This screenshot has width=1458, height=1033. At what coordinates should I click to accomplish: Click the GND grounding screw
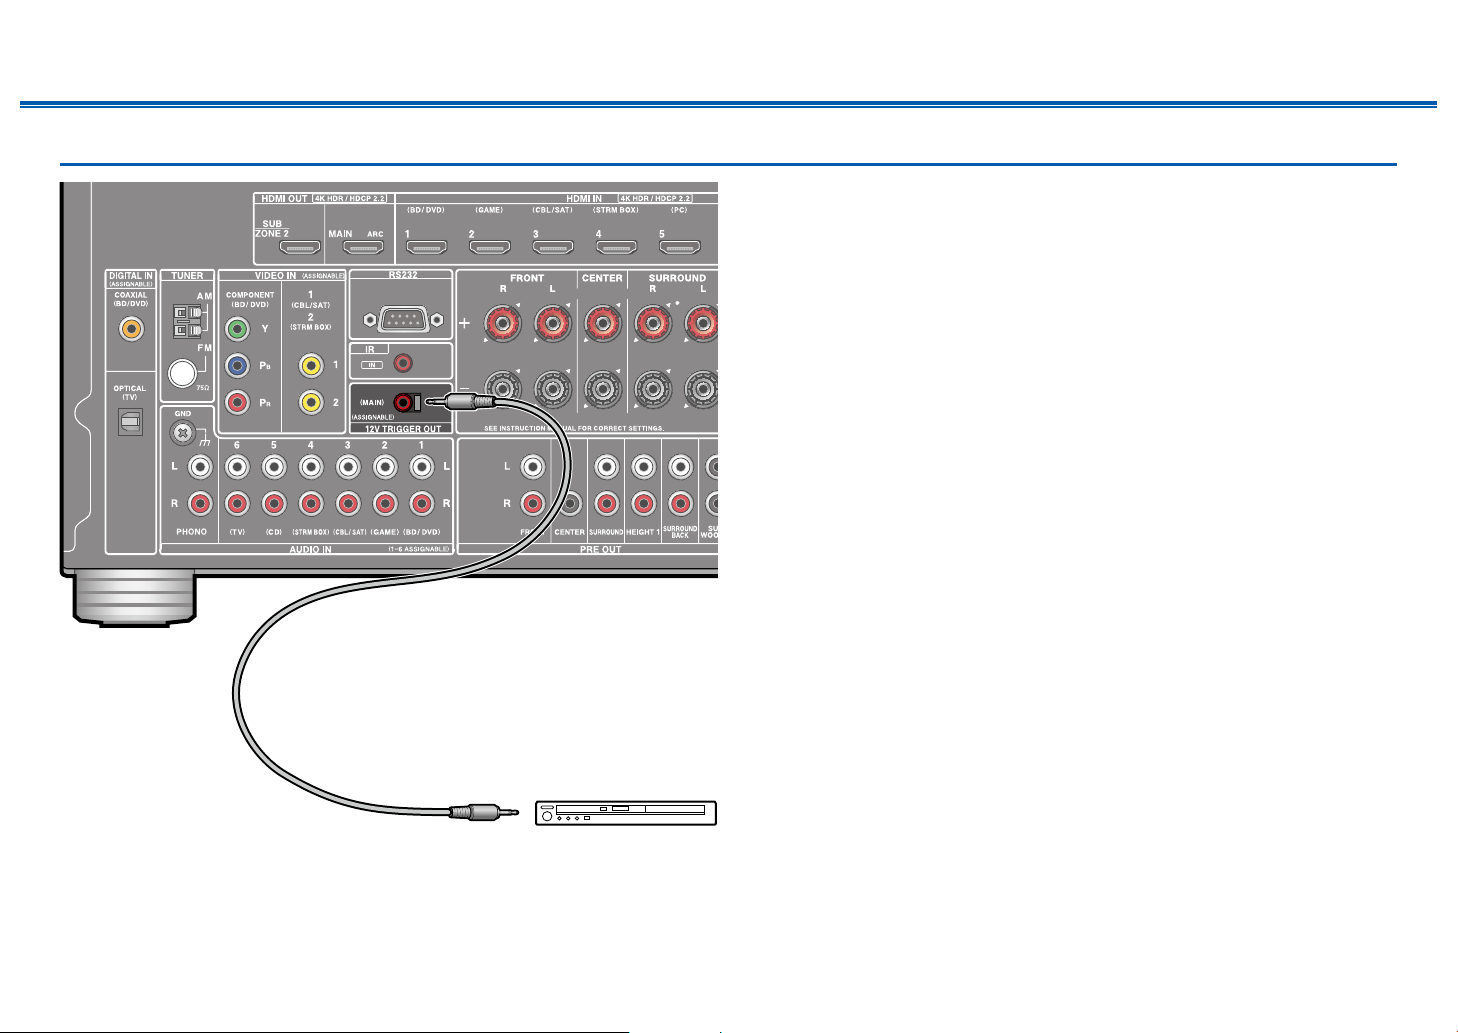pos(183,433)
